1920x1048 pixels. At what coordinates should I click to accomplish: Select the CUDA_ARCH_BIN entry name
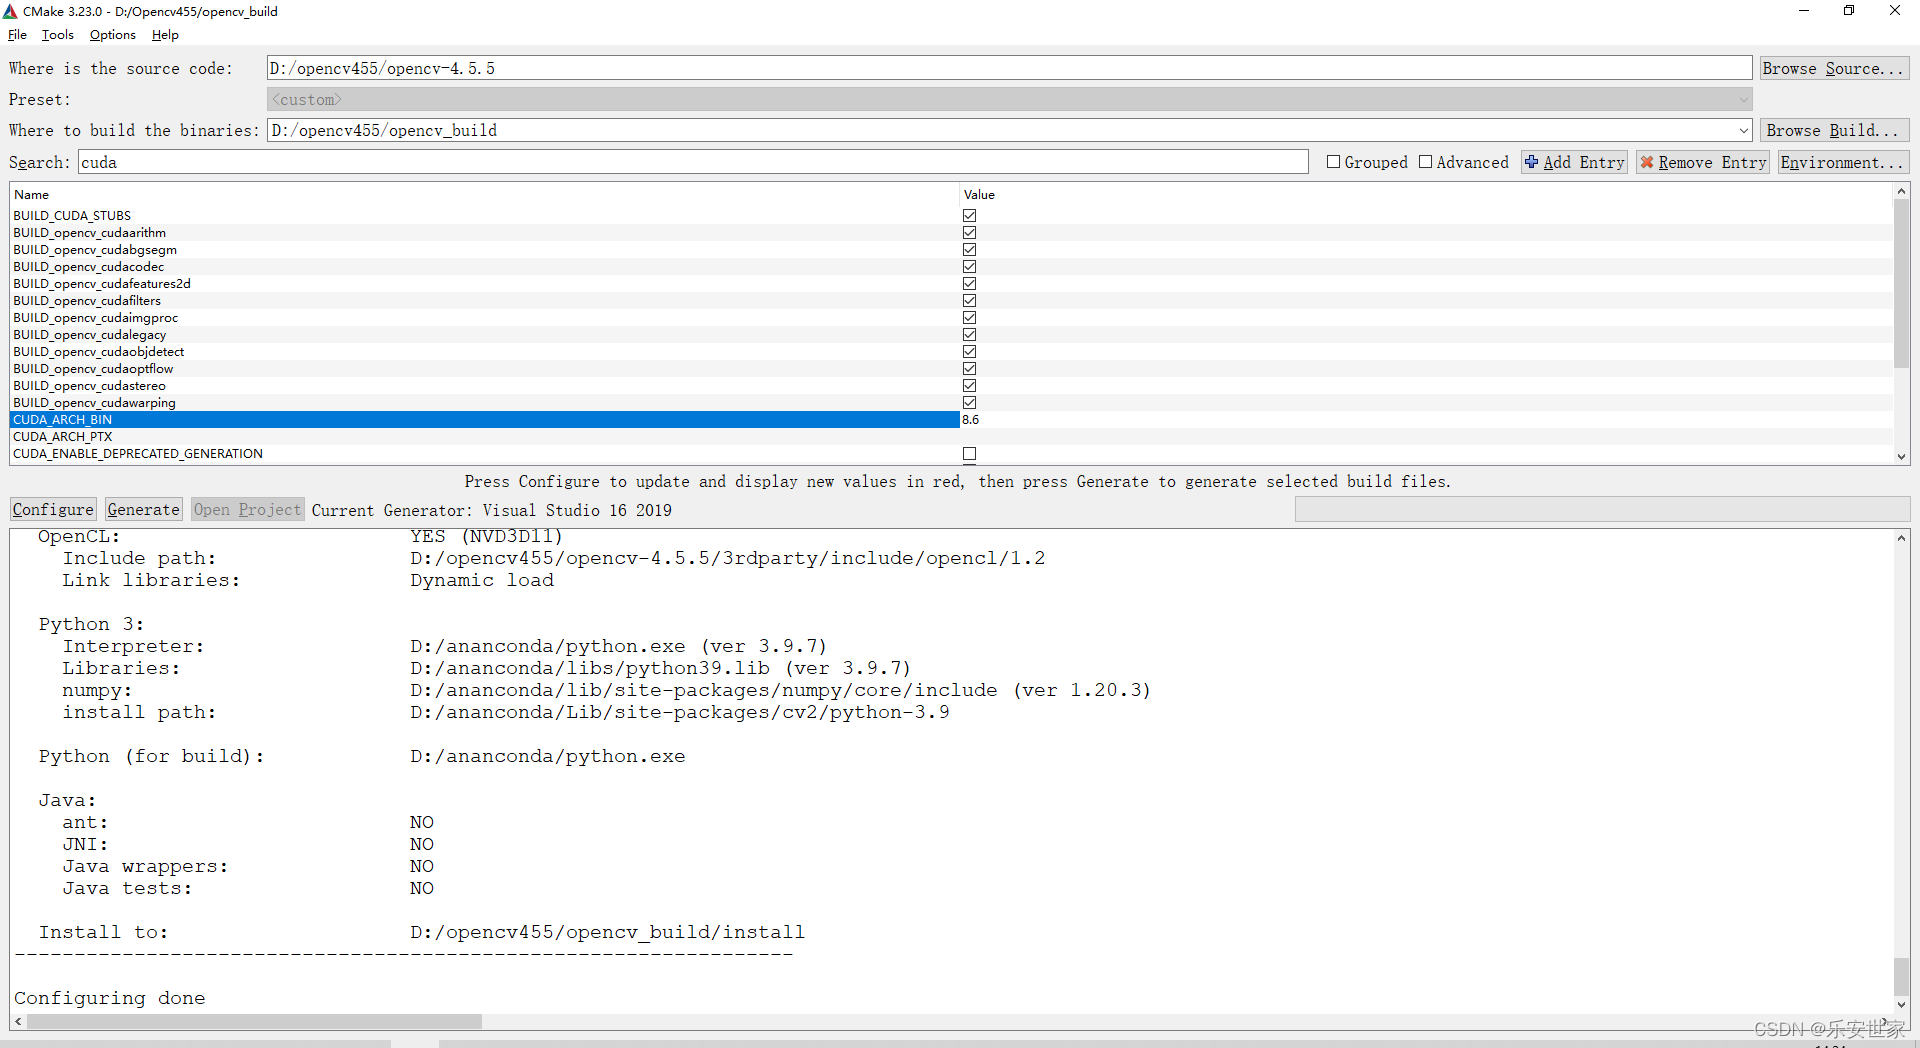[62, 420]
